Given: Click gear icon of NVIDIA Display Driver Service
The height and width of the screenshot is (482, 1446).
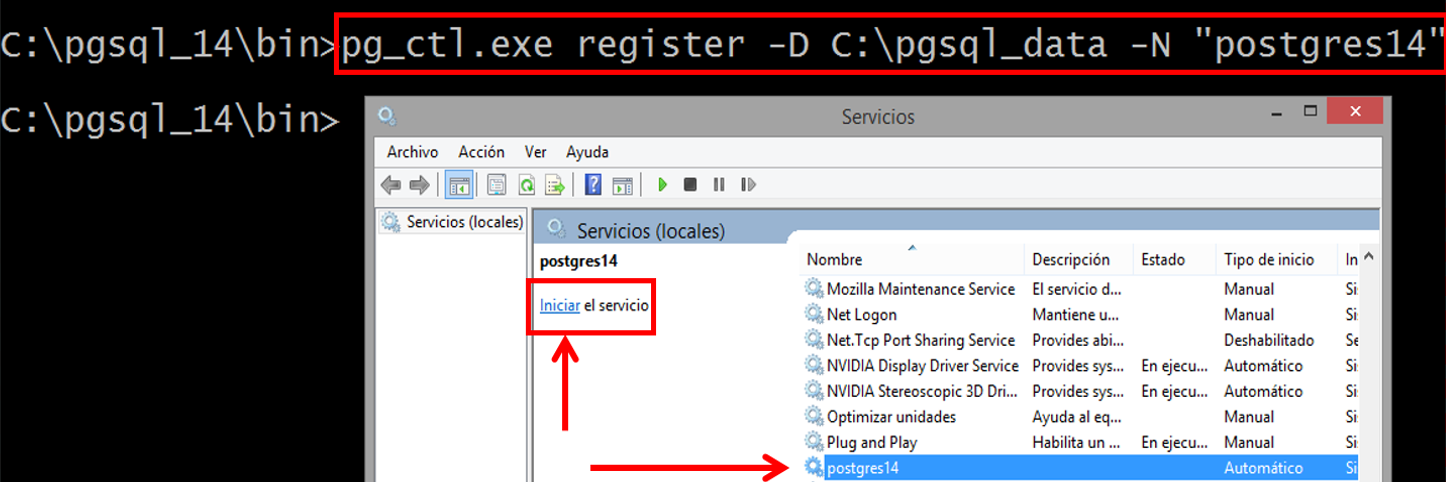Looking at the screenshot, I should click(814, 366).
